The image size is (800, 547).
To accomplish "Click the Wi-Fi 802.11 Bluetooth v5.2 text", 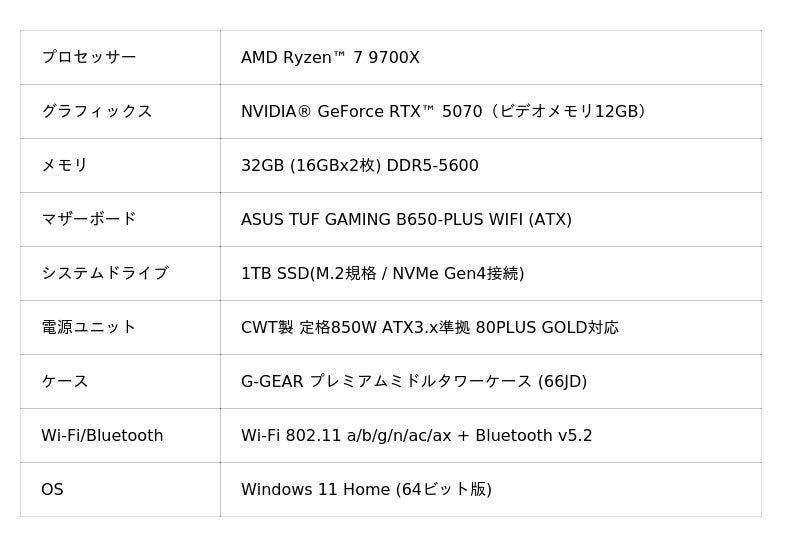I will 416,435.
